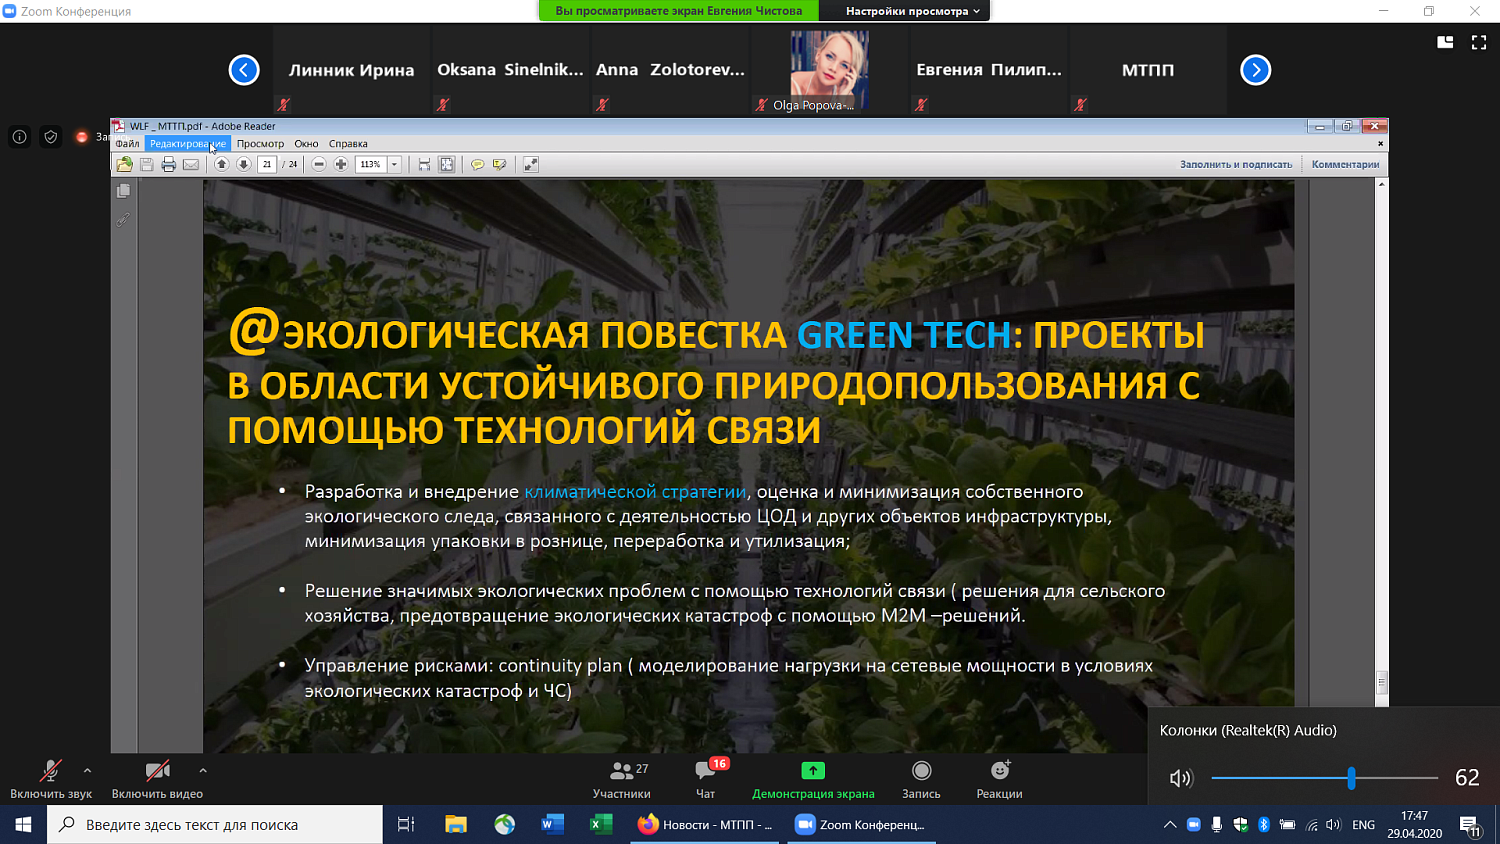Click the save disk icon in Adobe Reader

[146, 164]
